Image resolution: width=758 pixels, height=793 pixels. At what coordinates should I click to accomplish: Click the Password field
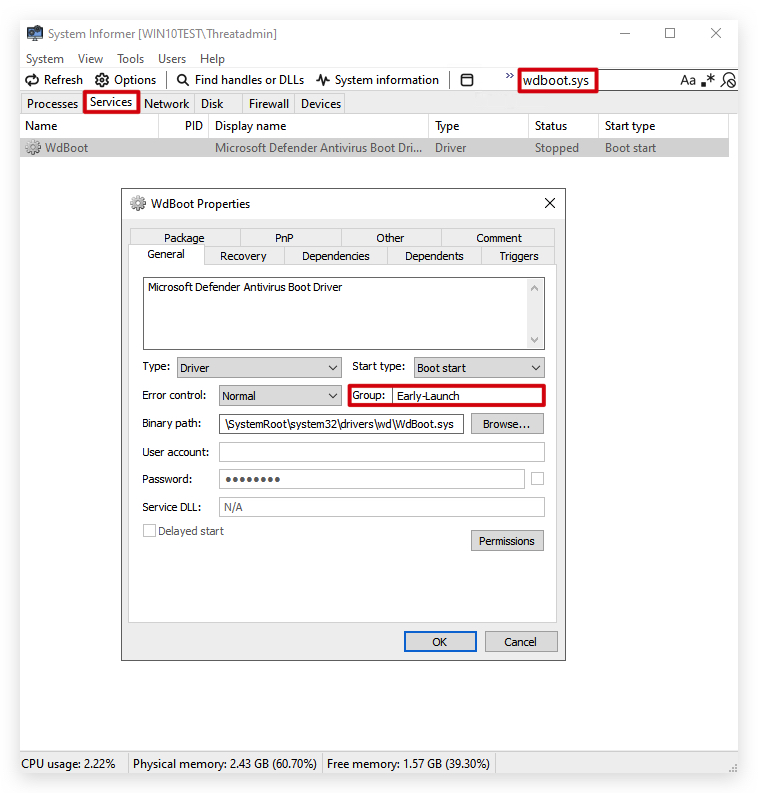pyautogui.click(x=372, y=479)
